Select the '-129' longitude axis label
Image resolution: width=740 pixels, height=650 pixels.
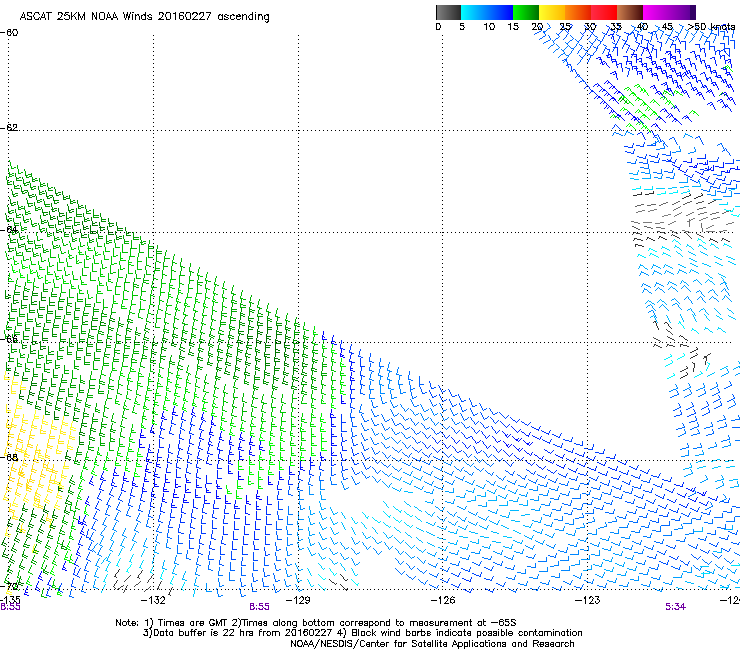pyautogui.click(x=298, y=600)
